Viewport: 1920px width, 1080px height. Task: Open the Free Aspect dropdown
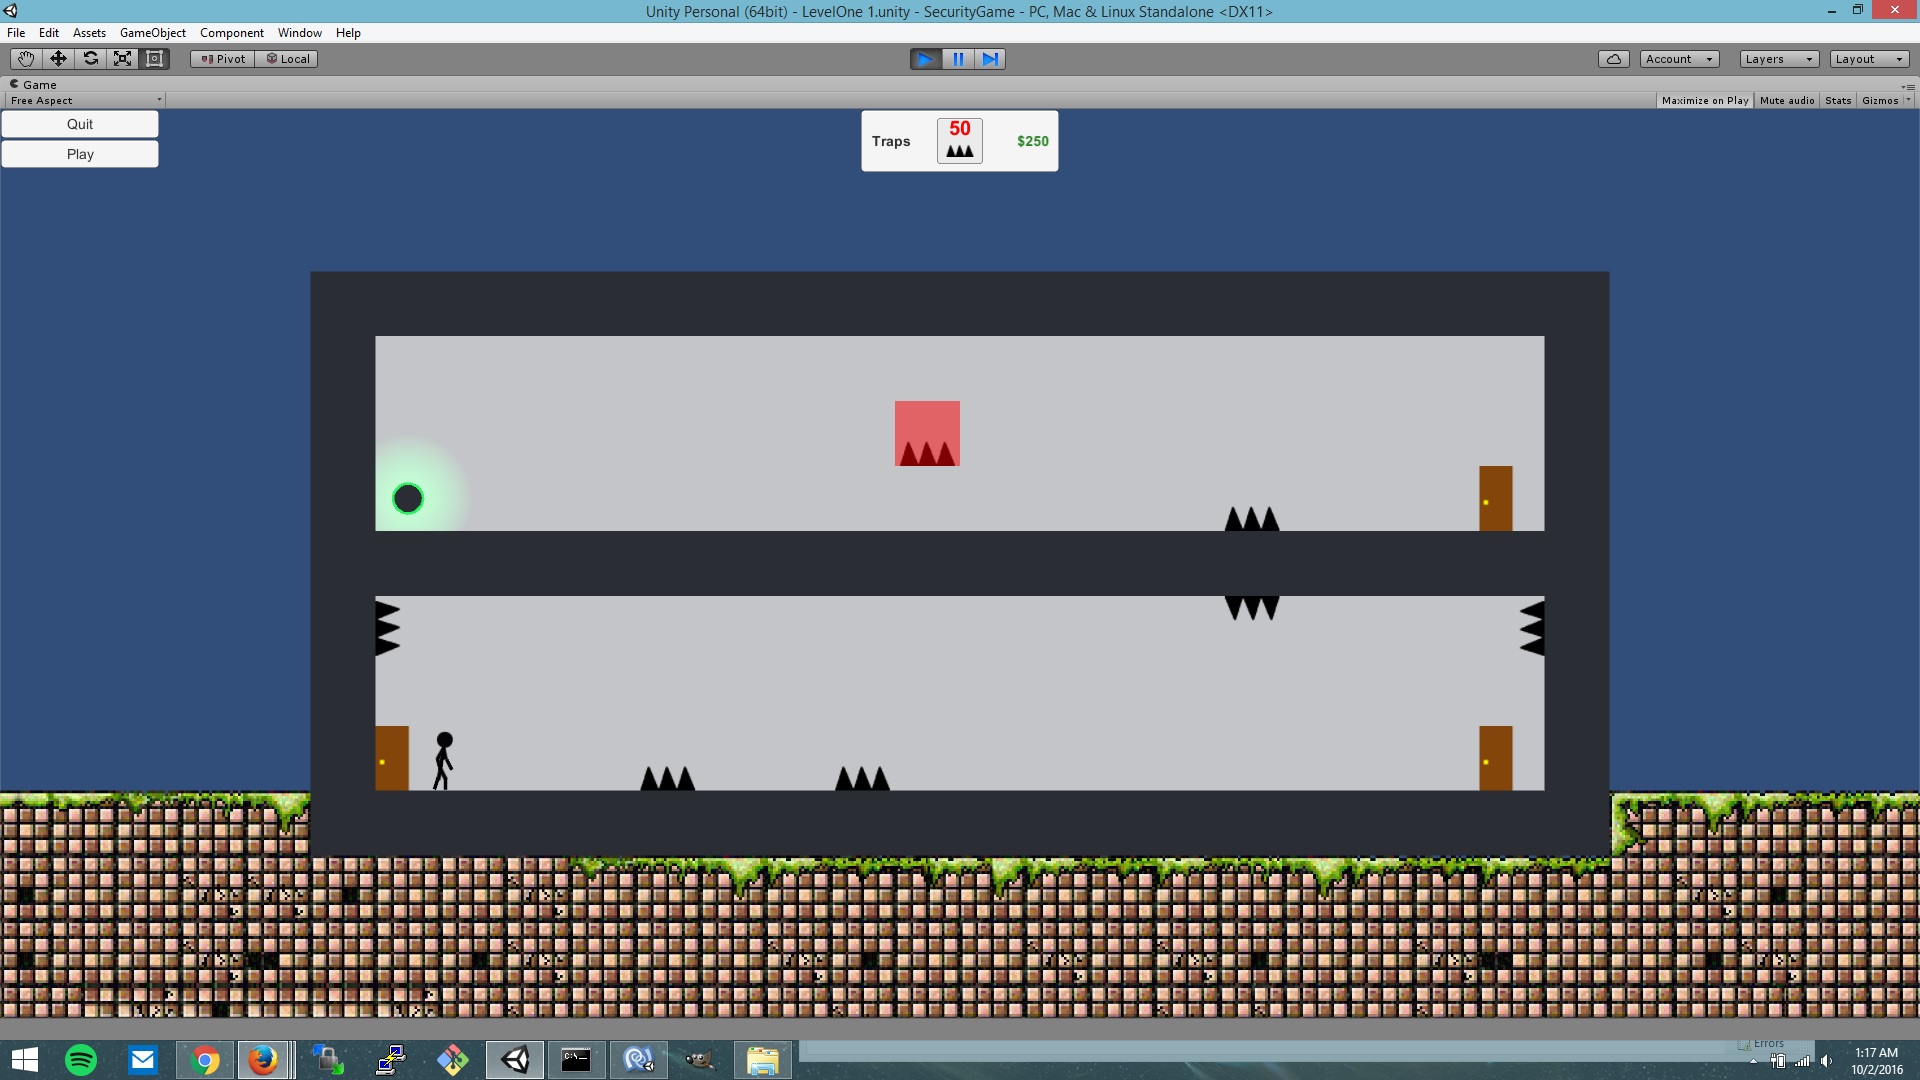coord(85,101)
